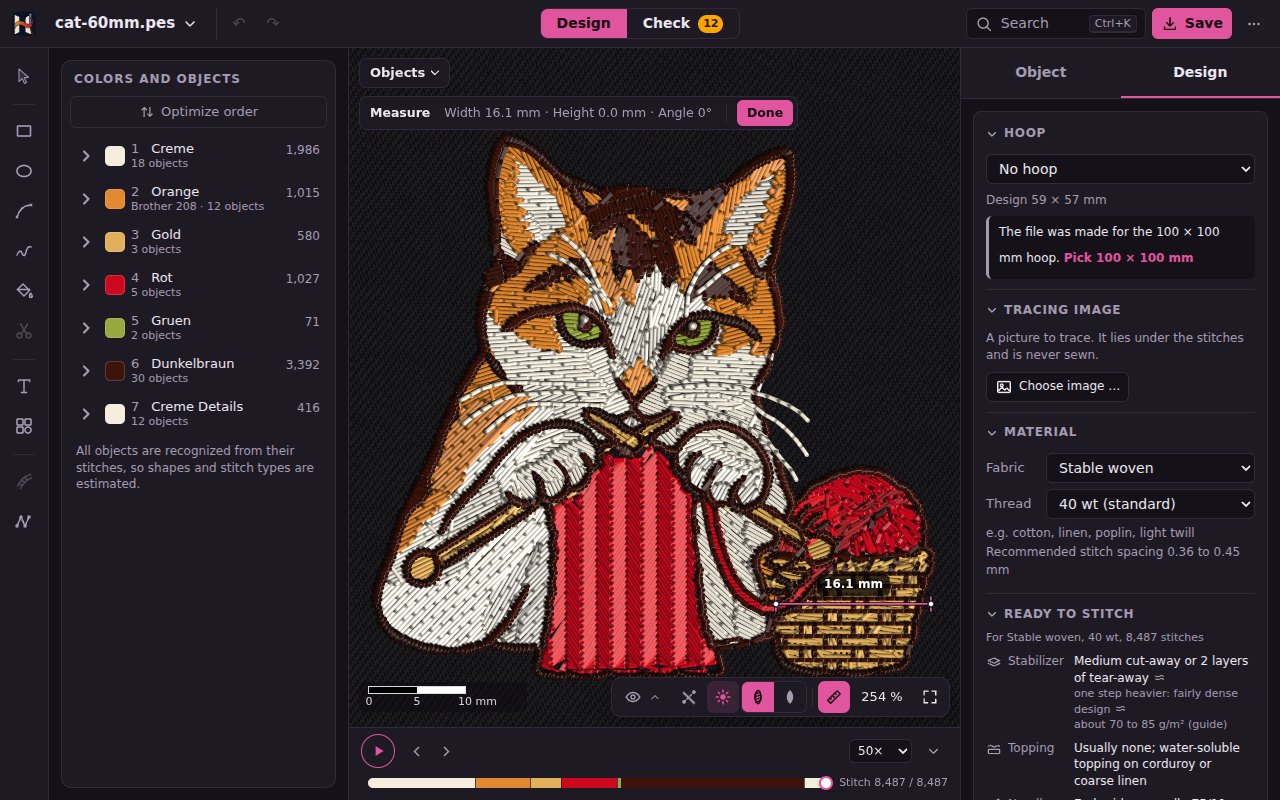Select the curved line tool
Viewport: 1280px width, 800px height.
(24, 211)
